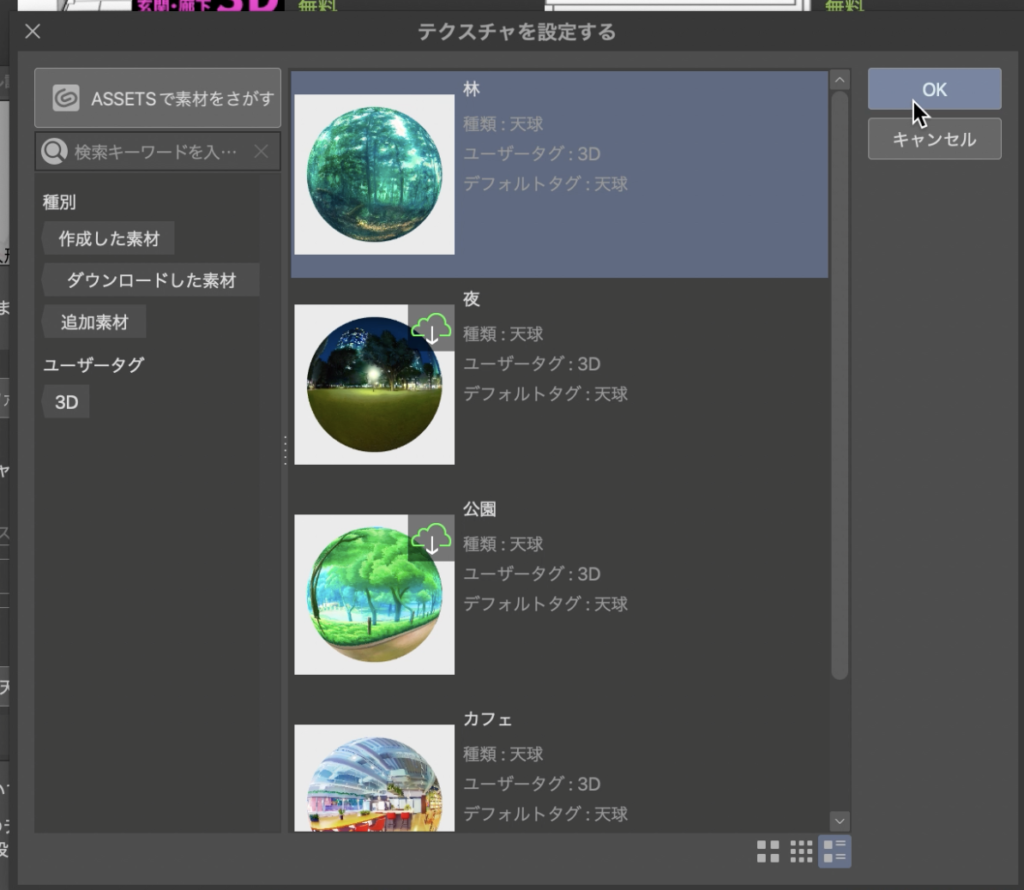Toggle the 3D user tag filter
This screenshot has height=890, width=1024.
tap(66, 402)
